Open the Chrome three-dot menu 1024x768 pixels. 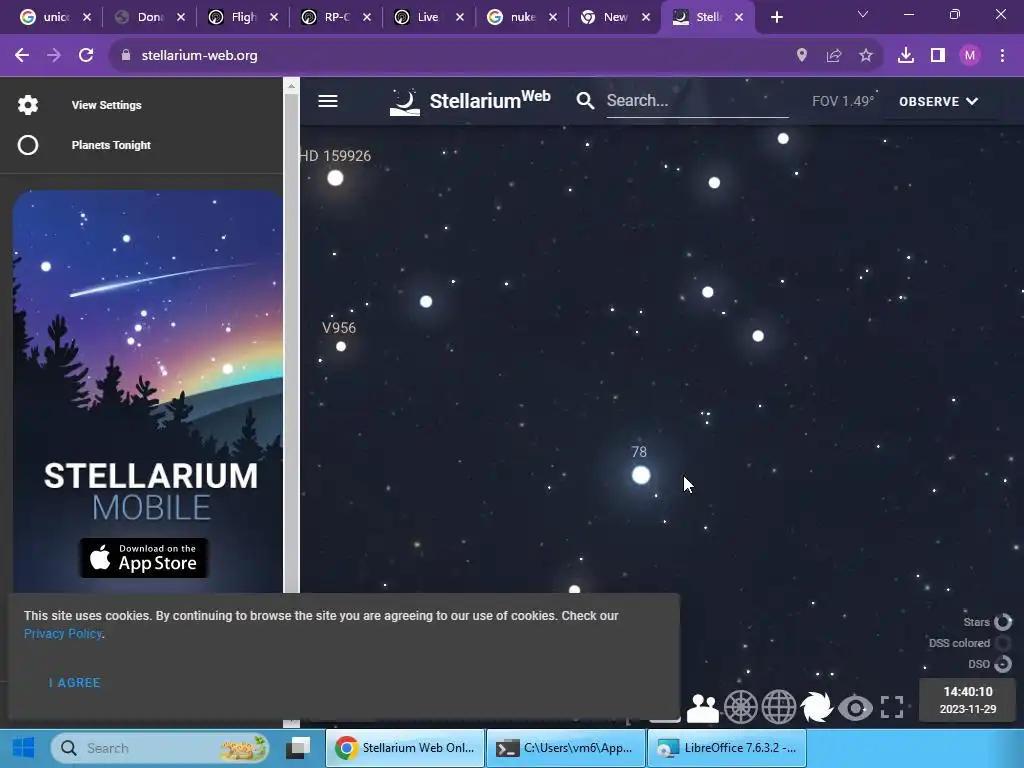pos(1002,56)
